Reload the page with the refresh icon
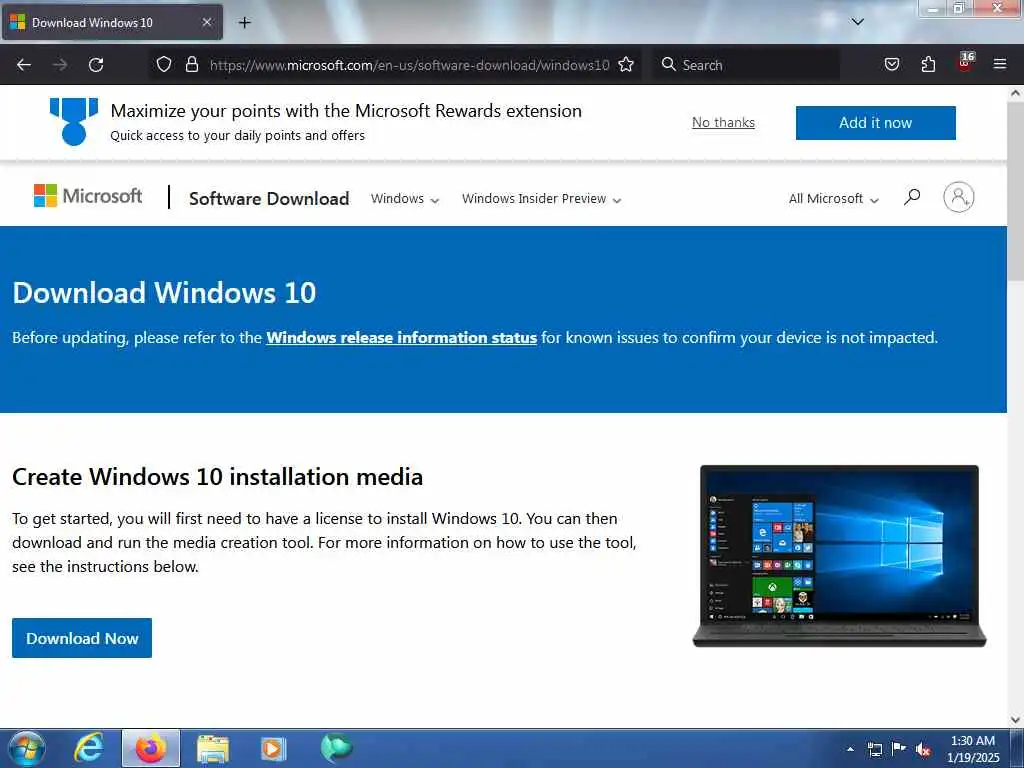 (96, 65)
